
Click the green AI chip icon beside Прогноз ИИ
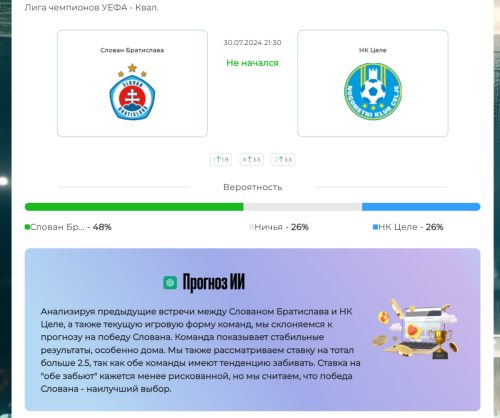(170, 283)
